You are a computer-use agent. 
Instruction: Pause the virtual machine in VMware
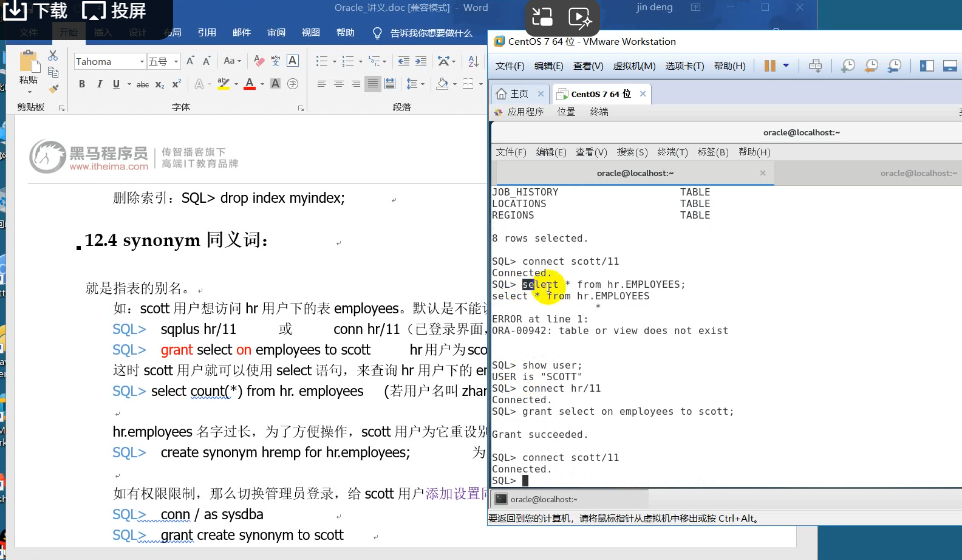click(x=769, y=66)
